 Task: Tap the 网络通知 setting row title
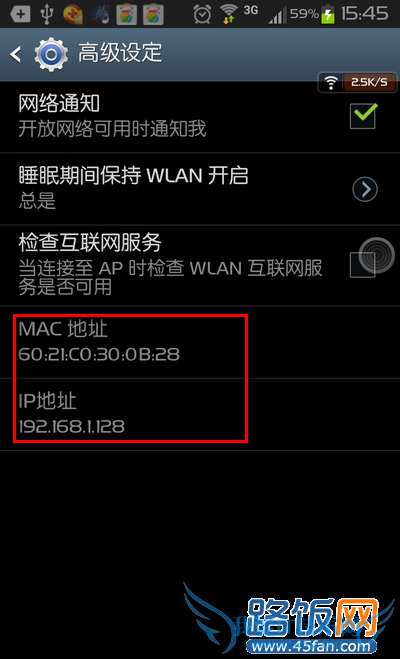[x=59, y=103]
